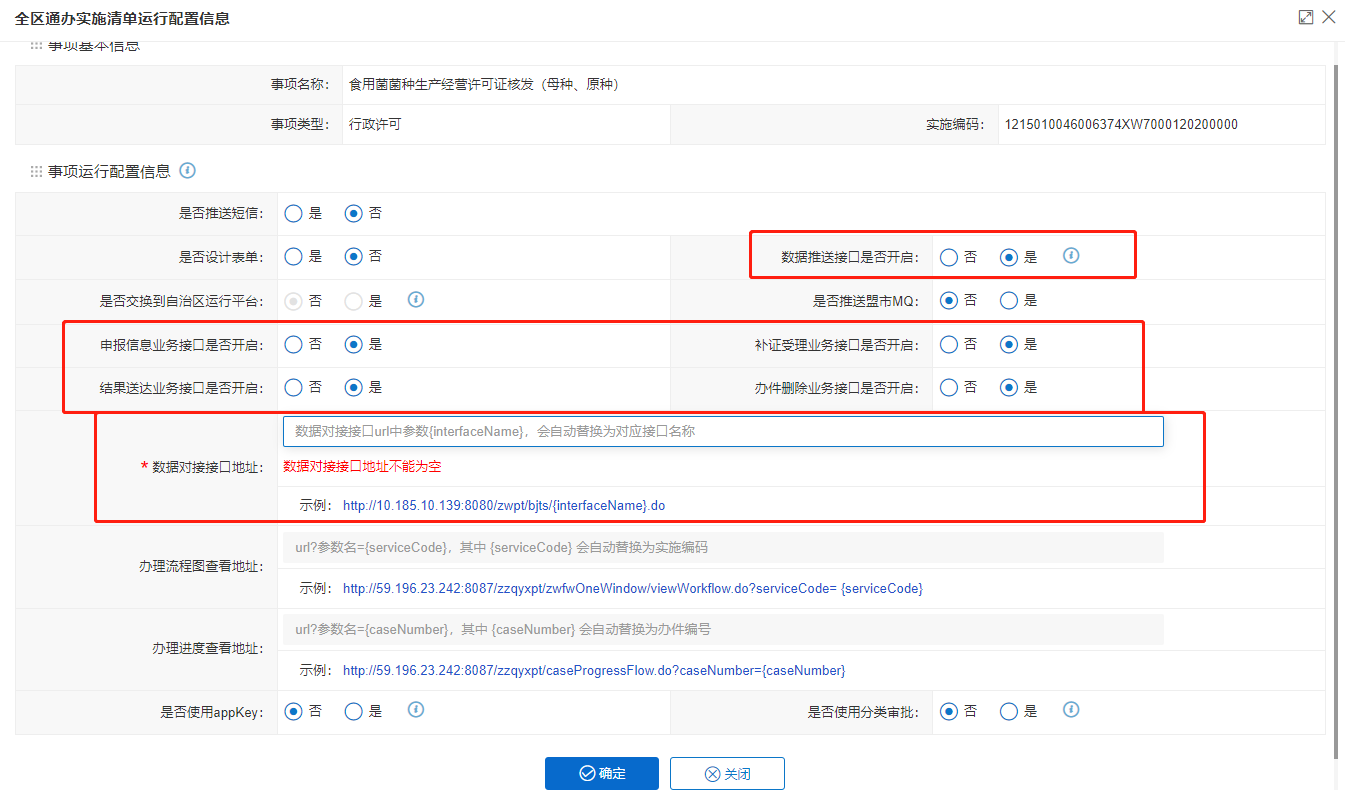Close dialog using top-right X icon

coord(1328,17)
